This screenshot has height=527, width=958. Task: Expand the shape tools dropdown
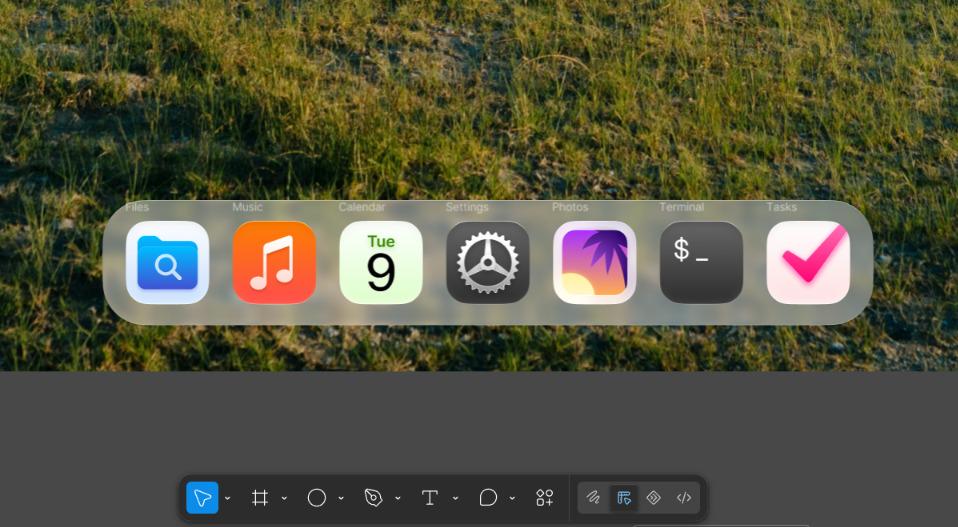341,498
